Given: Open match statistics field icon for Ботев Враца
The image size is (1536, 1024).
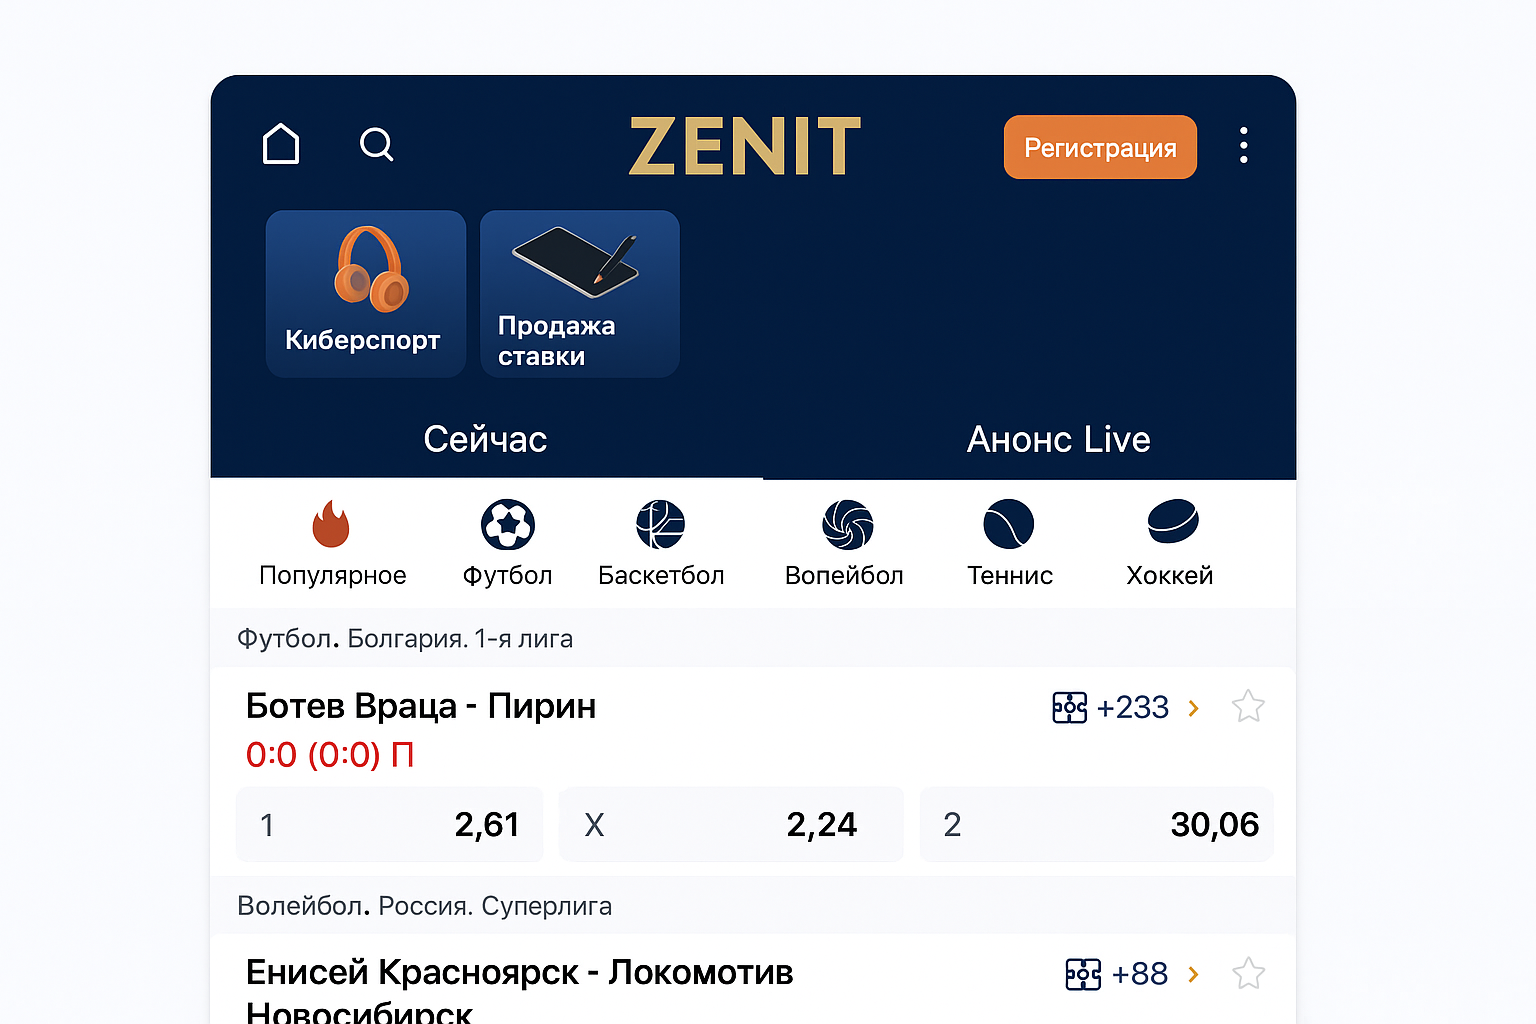Looking at the screenshot, I should 1069,707.
